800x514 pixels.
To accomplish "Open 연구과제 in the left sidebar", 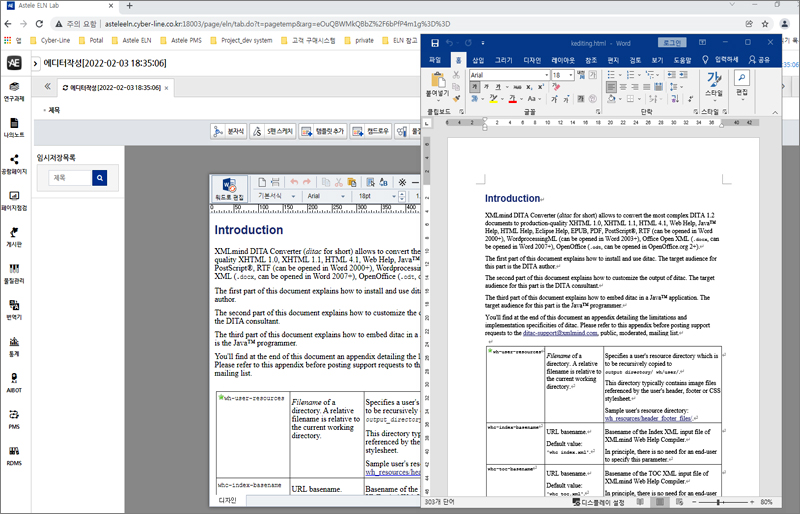I will click(14, 90).
